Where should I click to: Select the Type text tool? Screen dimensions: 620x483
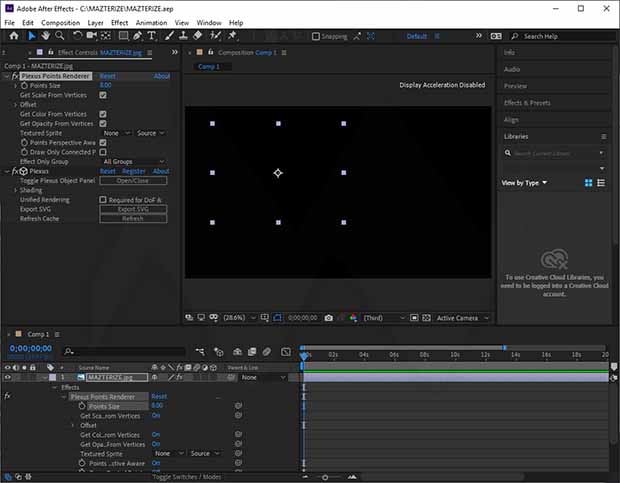152,36
